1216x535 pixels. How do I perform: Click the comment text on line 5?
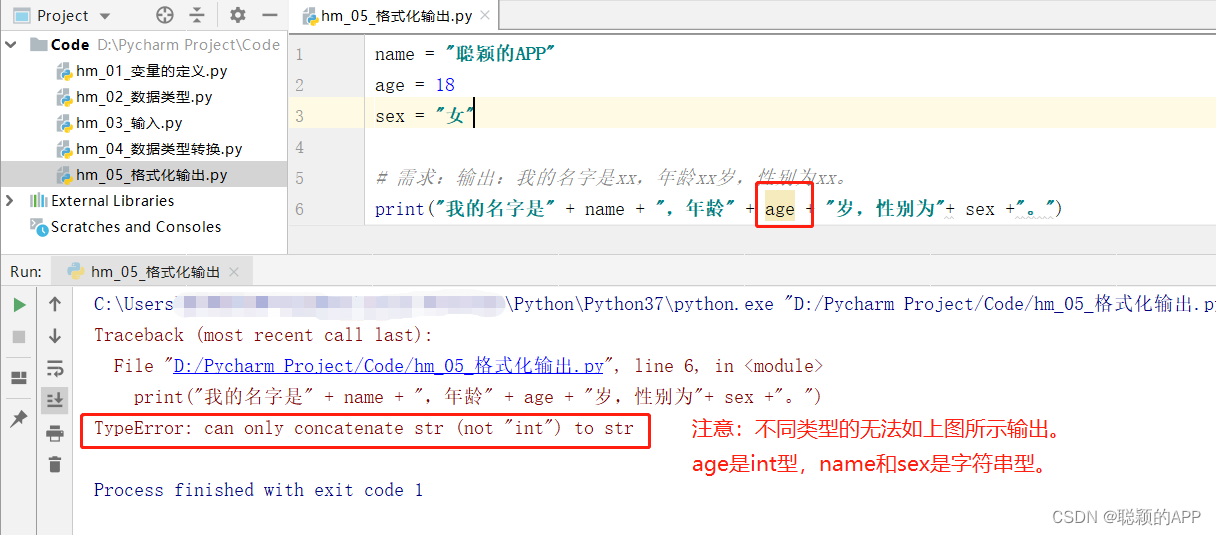612,178
